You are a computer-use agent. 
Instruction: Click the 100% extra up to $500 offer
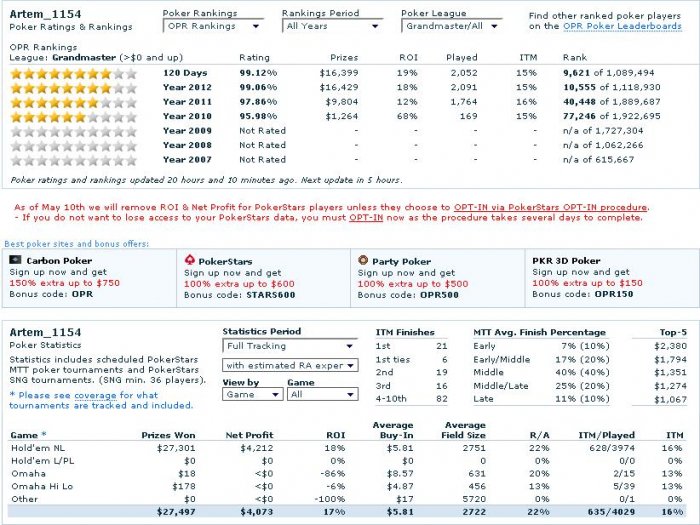click(413, 284)
